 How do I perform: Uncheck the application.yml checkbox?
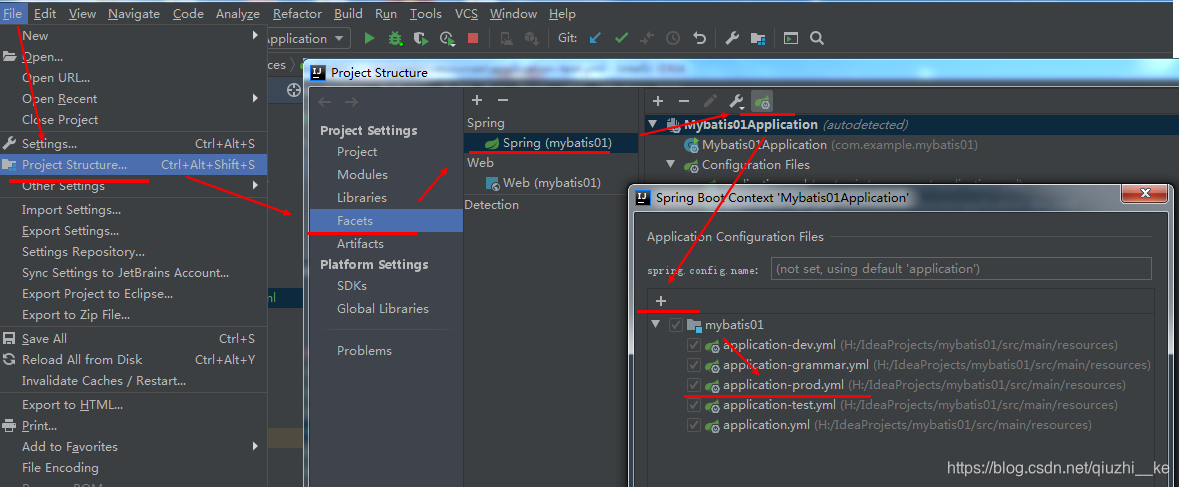tap(694, 425)
